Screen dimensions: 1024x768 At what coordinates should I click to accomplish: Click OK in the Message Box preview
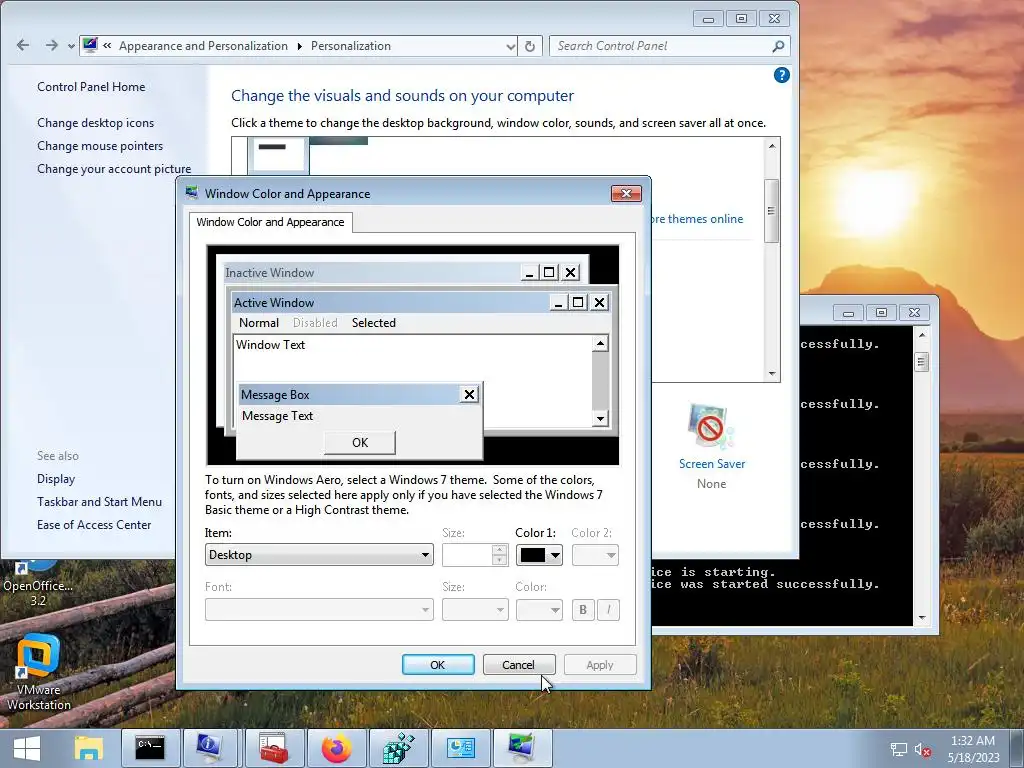coord(360,442)
